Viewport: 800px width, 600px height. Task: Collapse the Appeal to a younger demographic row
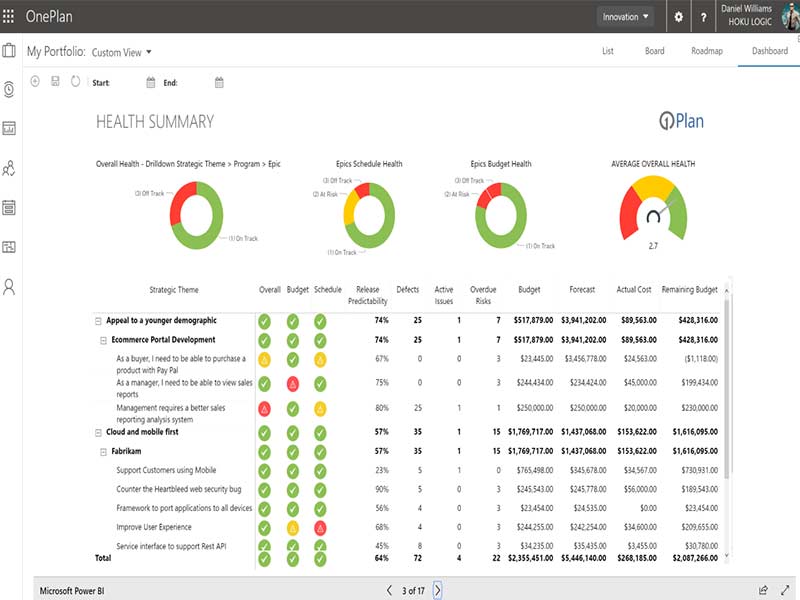(x=98, y=321)
